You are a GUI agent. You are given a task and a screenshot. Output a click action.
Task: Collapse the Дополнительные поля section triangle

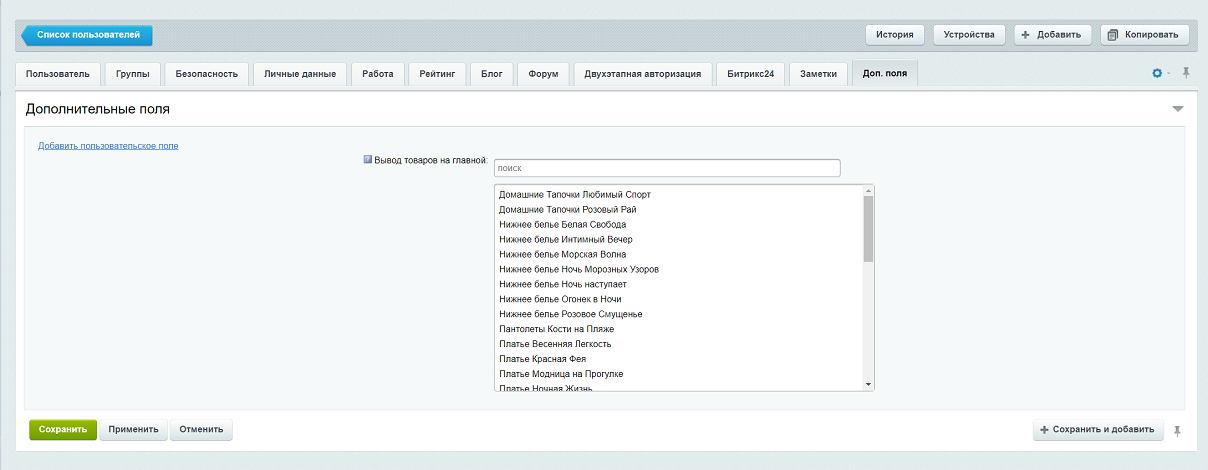tap(1177, 109)
